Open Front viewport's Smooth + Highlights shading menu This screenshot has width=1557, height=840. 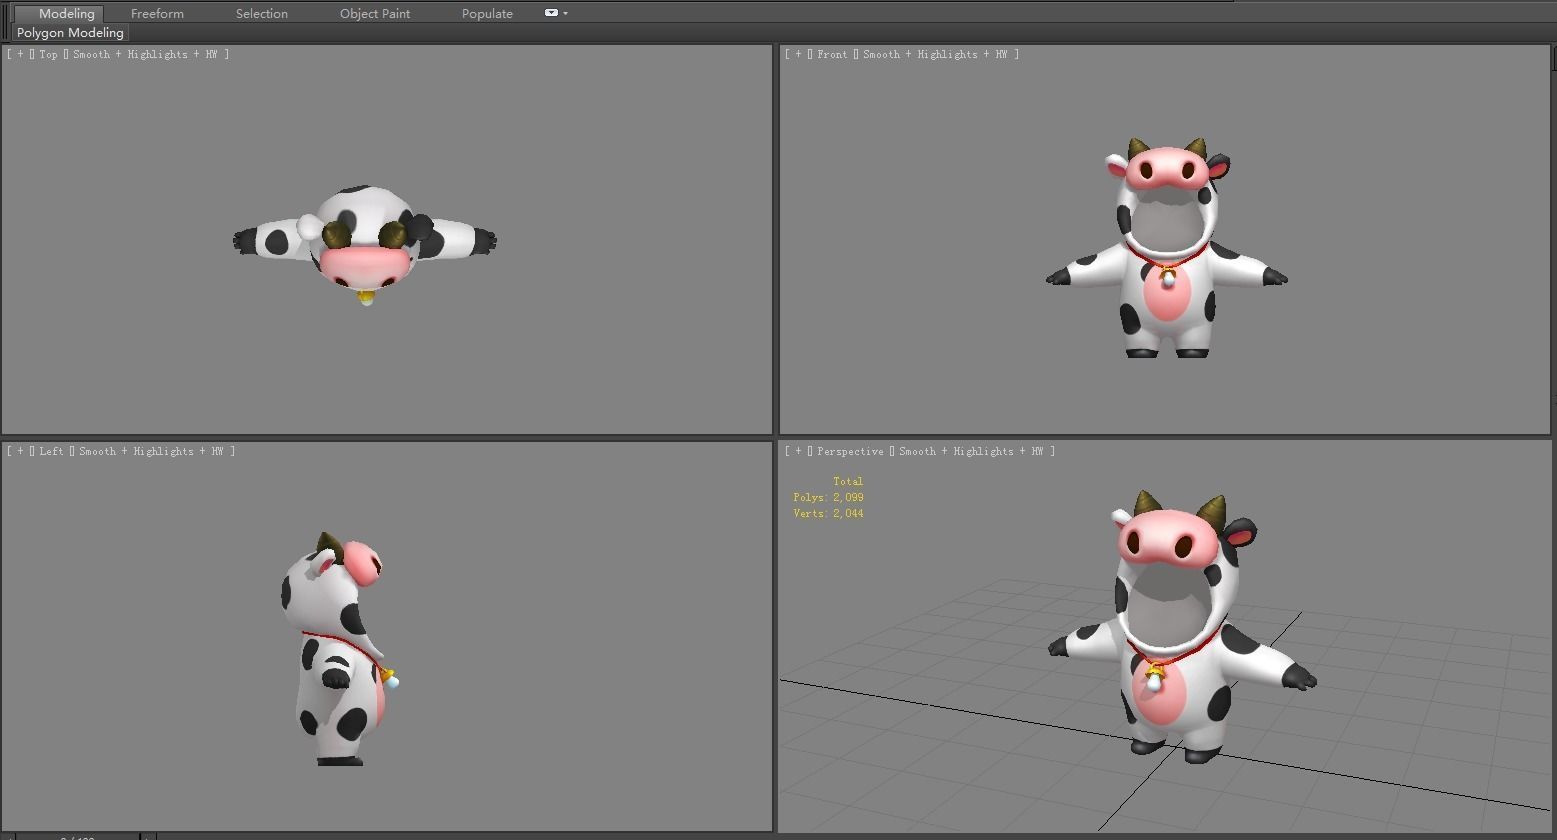pos(935,54)
